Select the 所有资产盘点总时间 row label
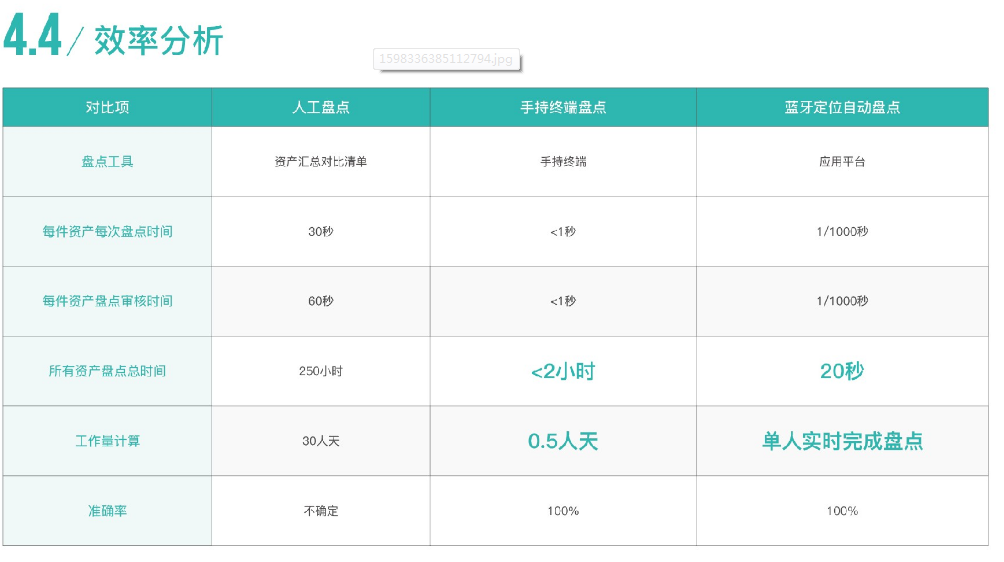1004x562 pixels. pyautogui.click(x=107, y=371)
